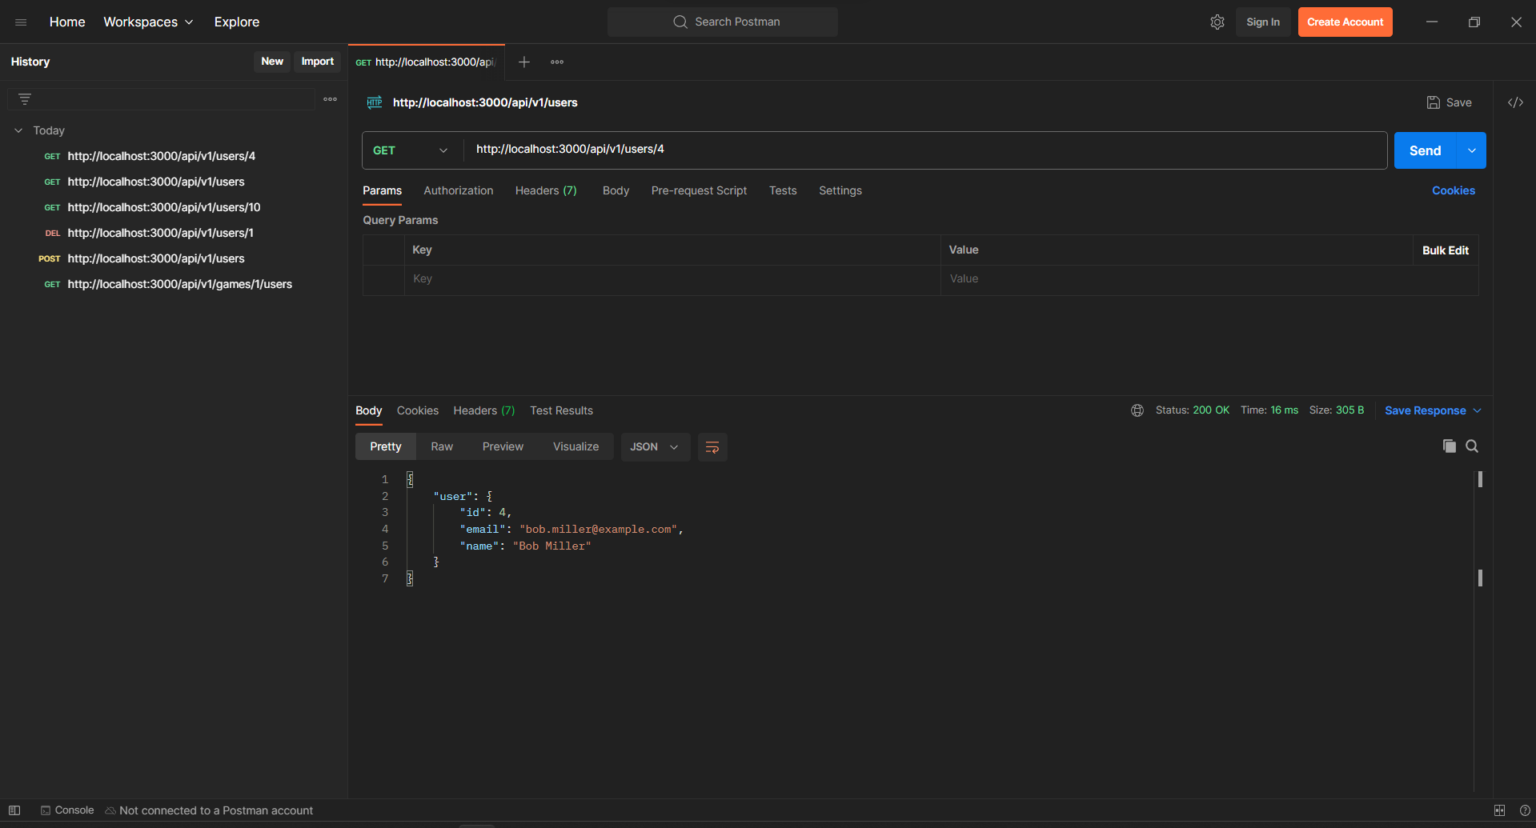Open the JSON format dropdown

tap(654, 447)
